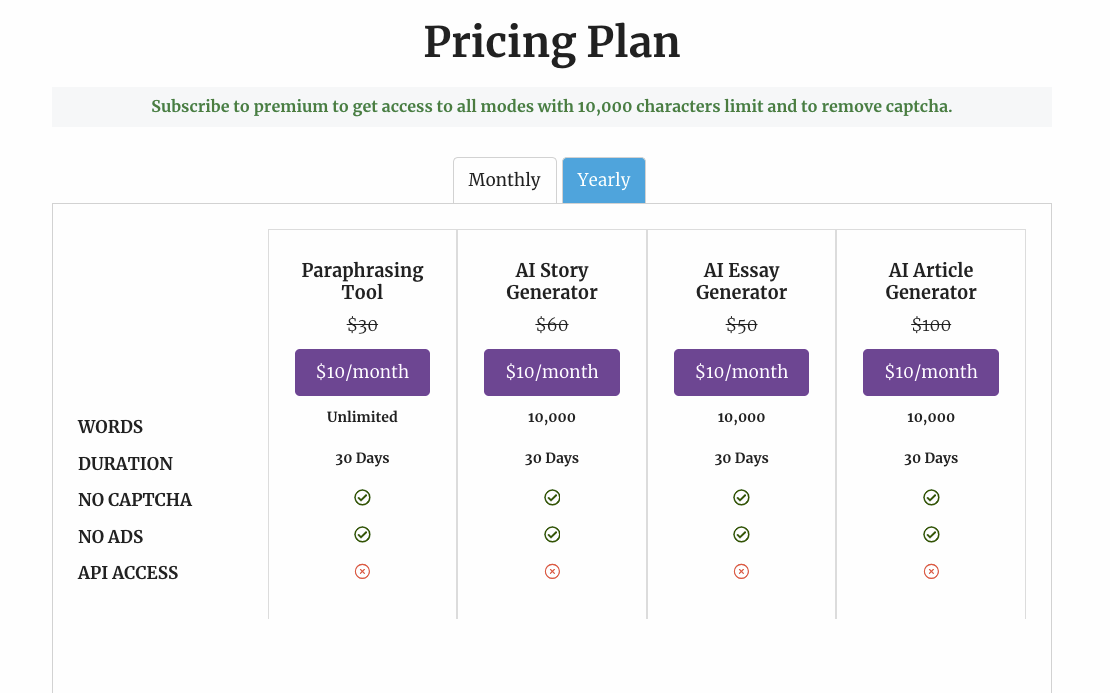The height and width of the screenshot is (693, 1110).
Task: Click the crossed-out $100 price
Action: click(931, 325)
